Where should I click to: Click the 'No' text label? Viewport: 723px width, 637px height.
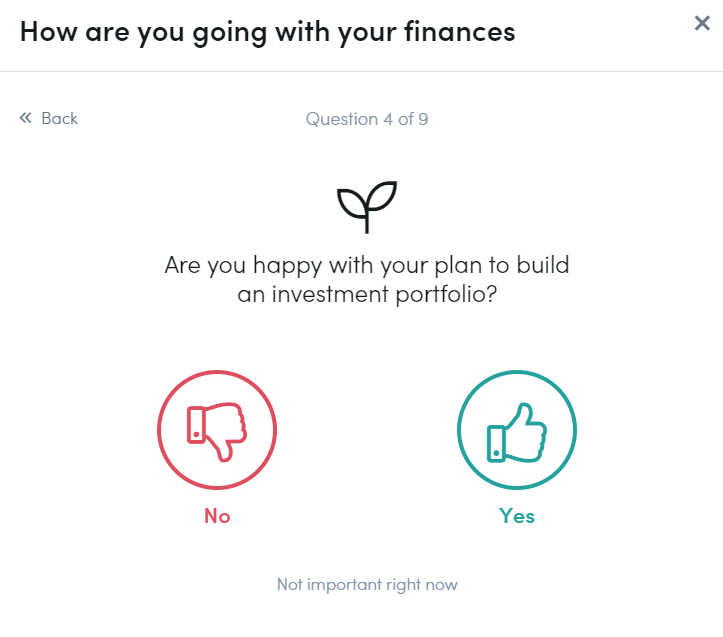217,516
